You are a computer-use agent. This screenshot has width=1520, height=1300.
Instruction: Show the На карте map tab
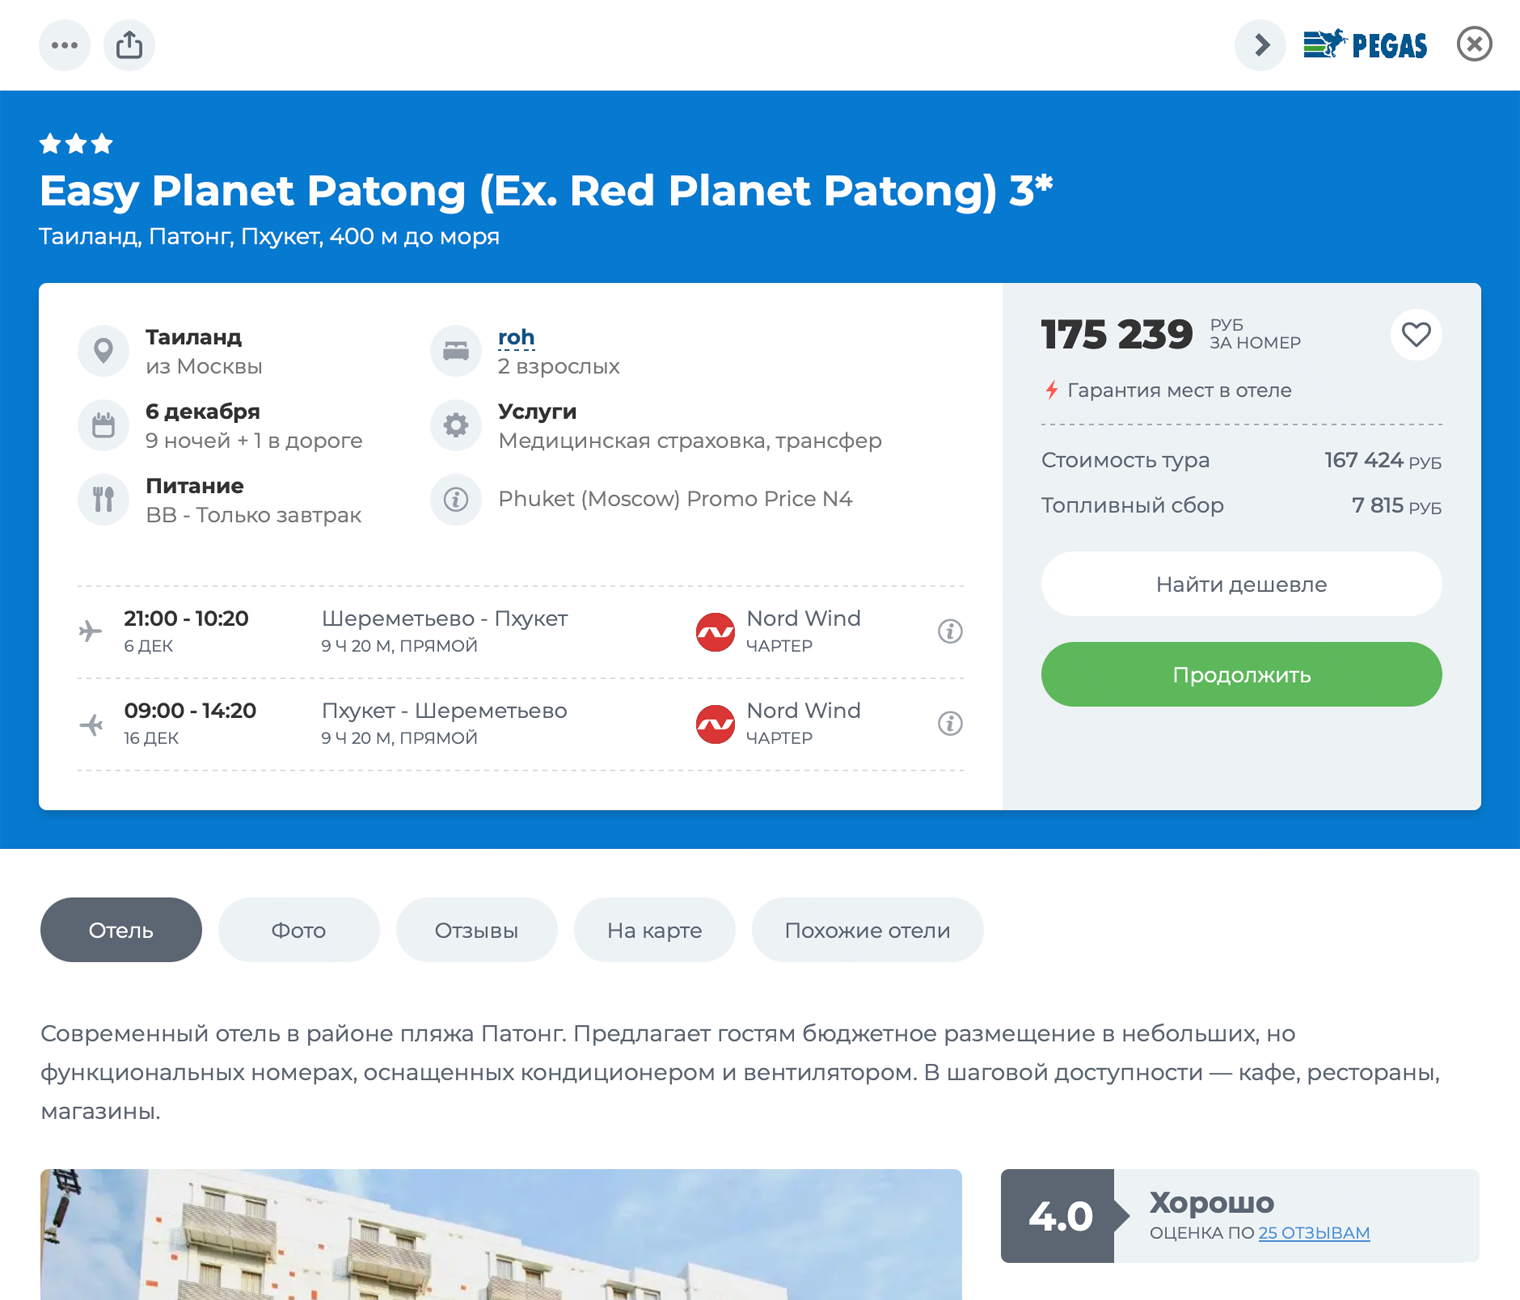pos(654,930)
